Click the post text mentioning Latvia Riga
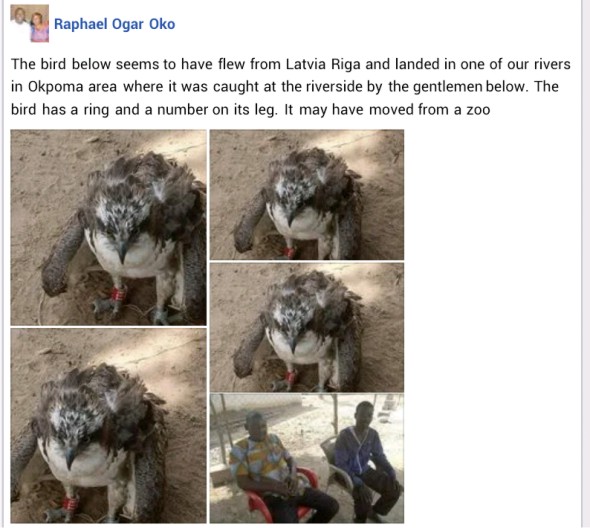 pos(290,87)
